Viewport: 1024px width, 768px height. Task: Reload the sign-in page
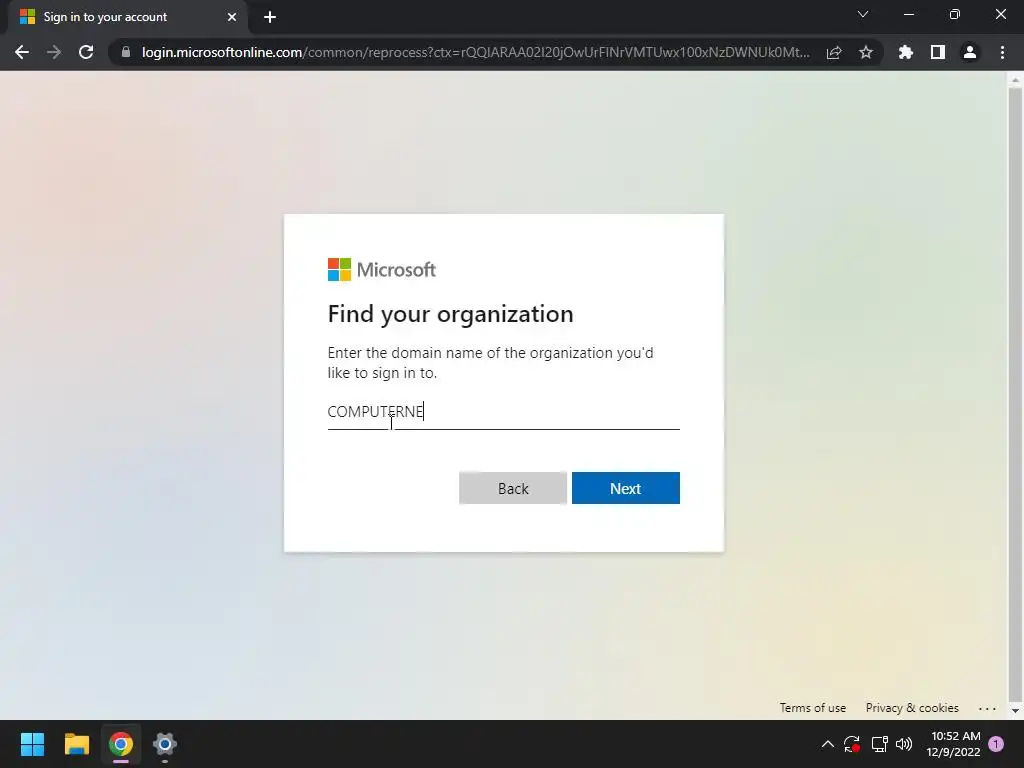point(86,52)
